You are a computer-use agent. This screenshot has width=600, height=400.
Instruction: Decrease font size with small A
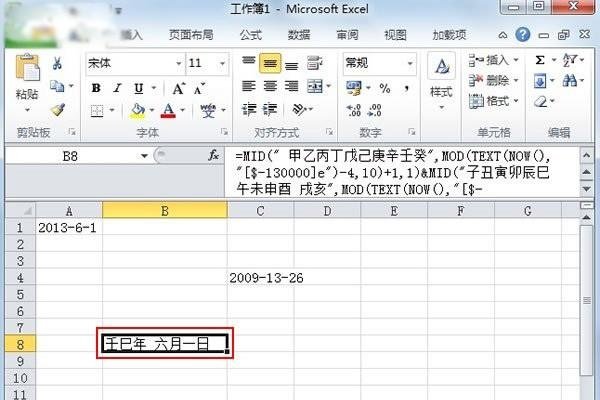click(199, 89)
